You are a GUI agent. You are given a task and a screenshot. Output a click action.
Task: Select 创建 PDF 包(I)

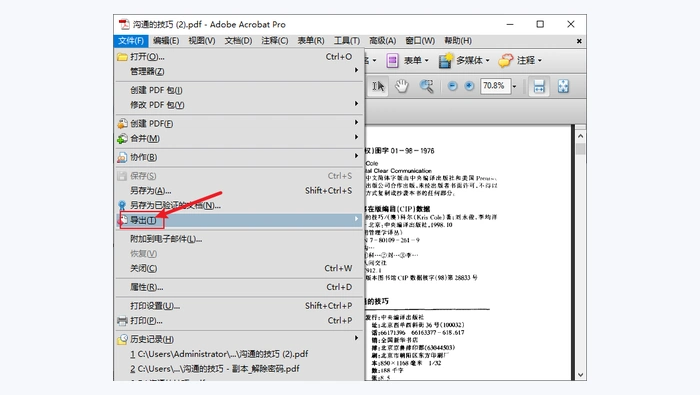click(239, 90)
